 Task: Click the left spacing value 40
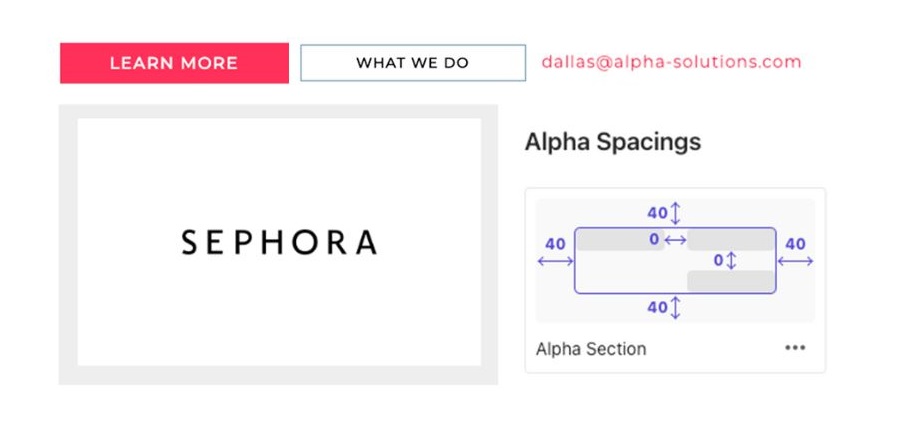[555, 244]
